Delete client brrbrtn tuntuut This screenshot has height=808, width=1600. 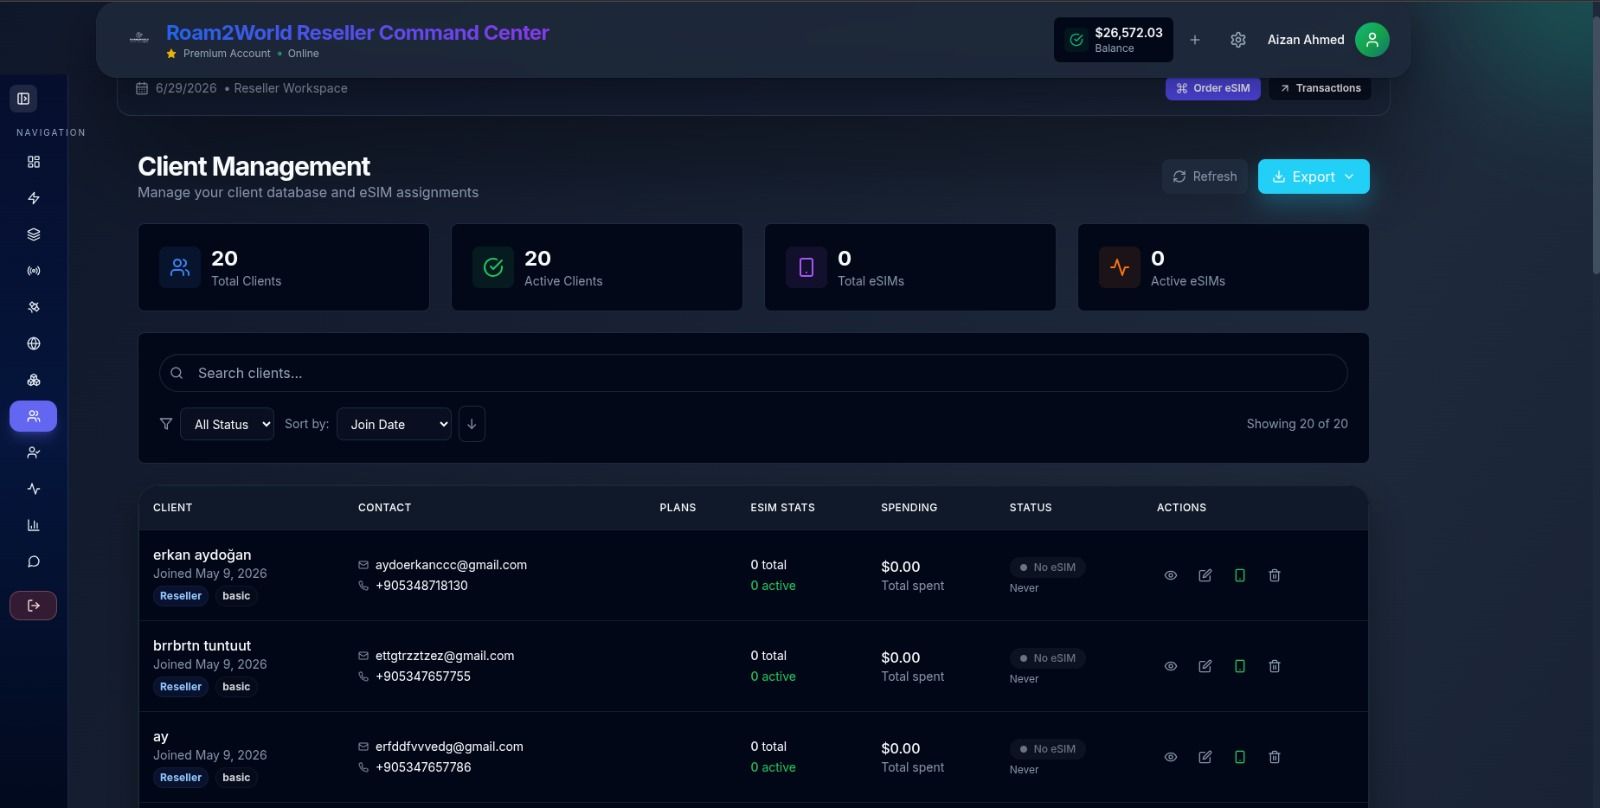pos(1274,666)
